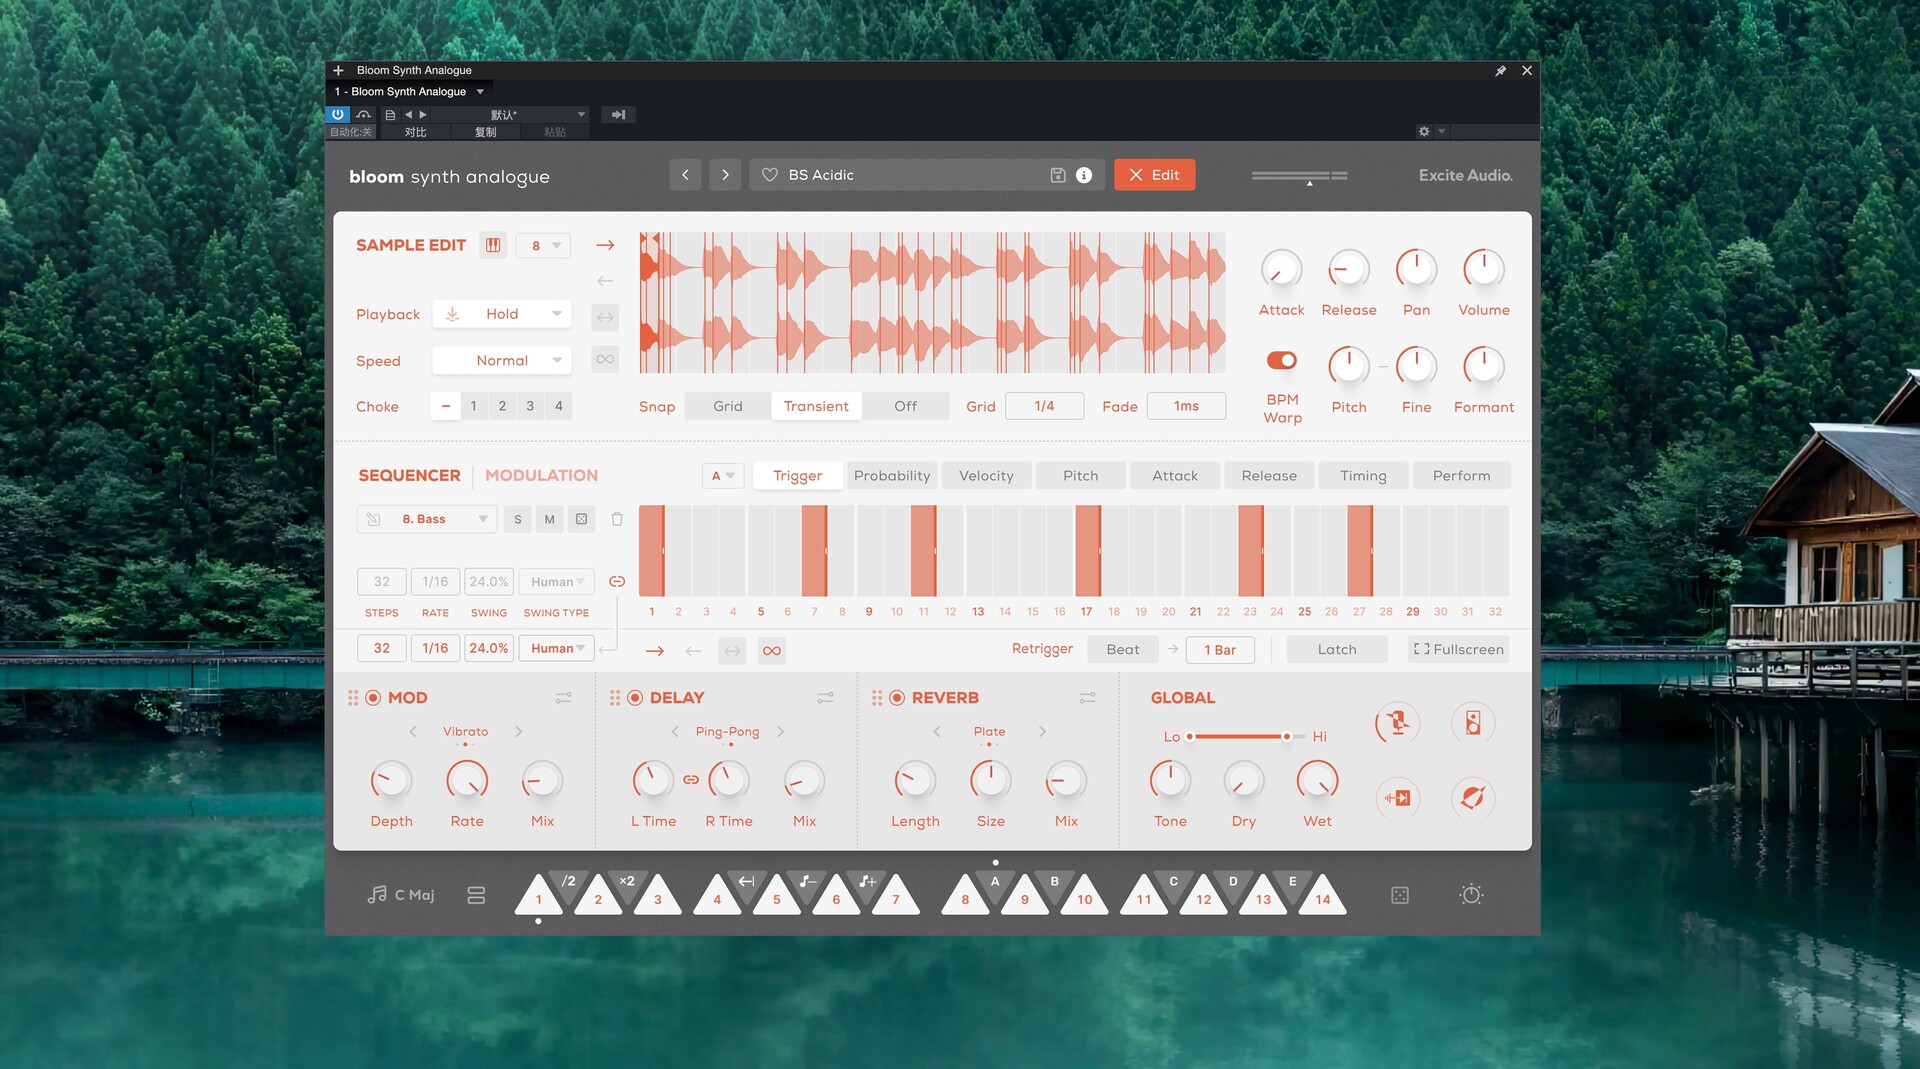Solo the 8. Bass lane
The image size is (1920, 1069).
tap(517, 519)
